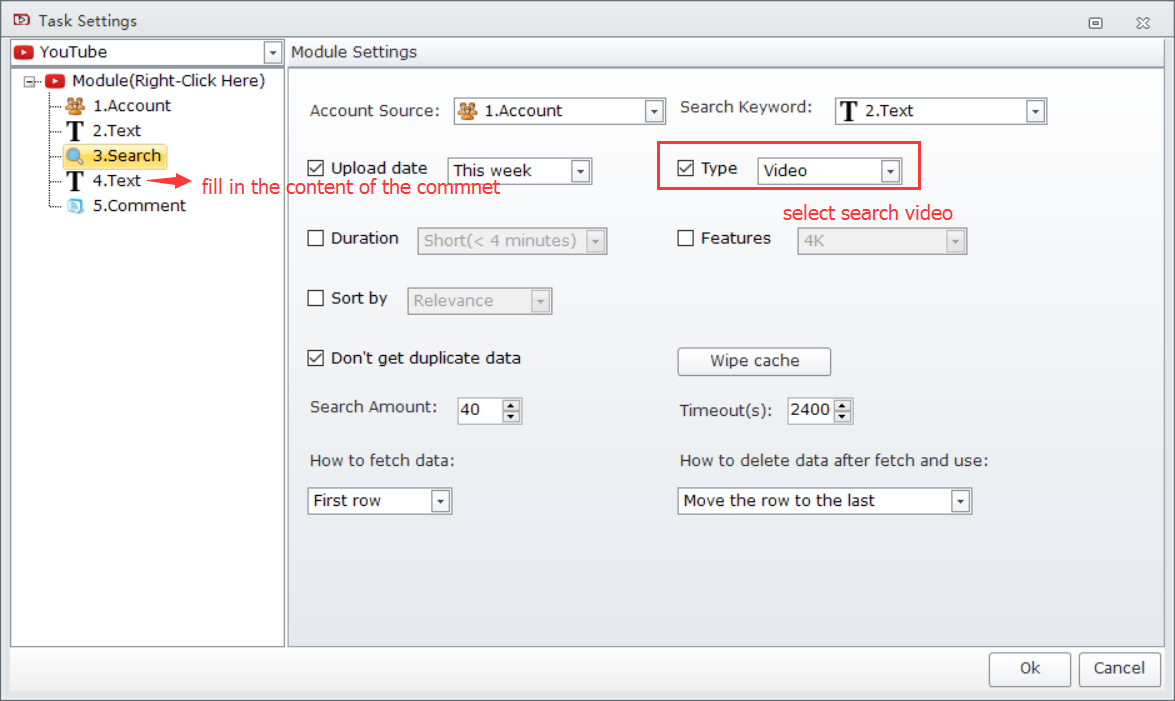Click the 3.Search magnifier icon
1175x701 pixels.
[75, 156]
